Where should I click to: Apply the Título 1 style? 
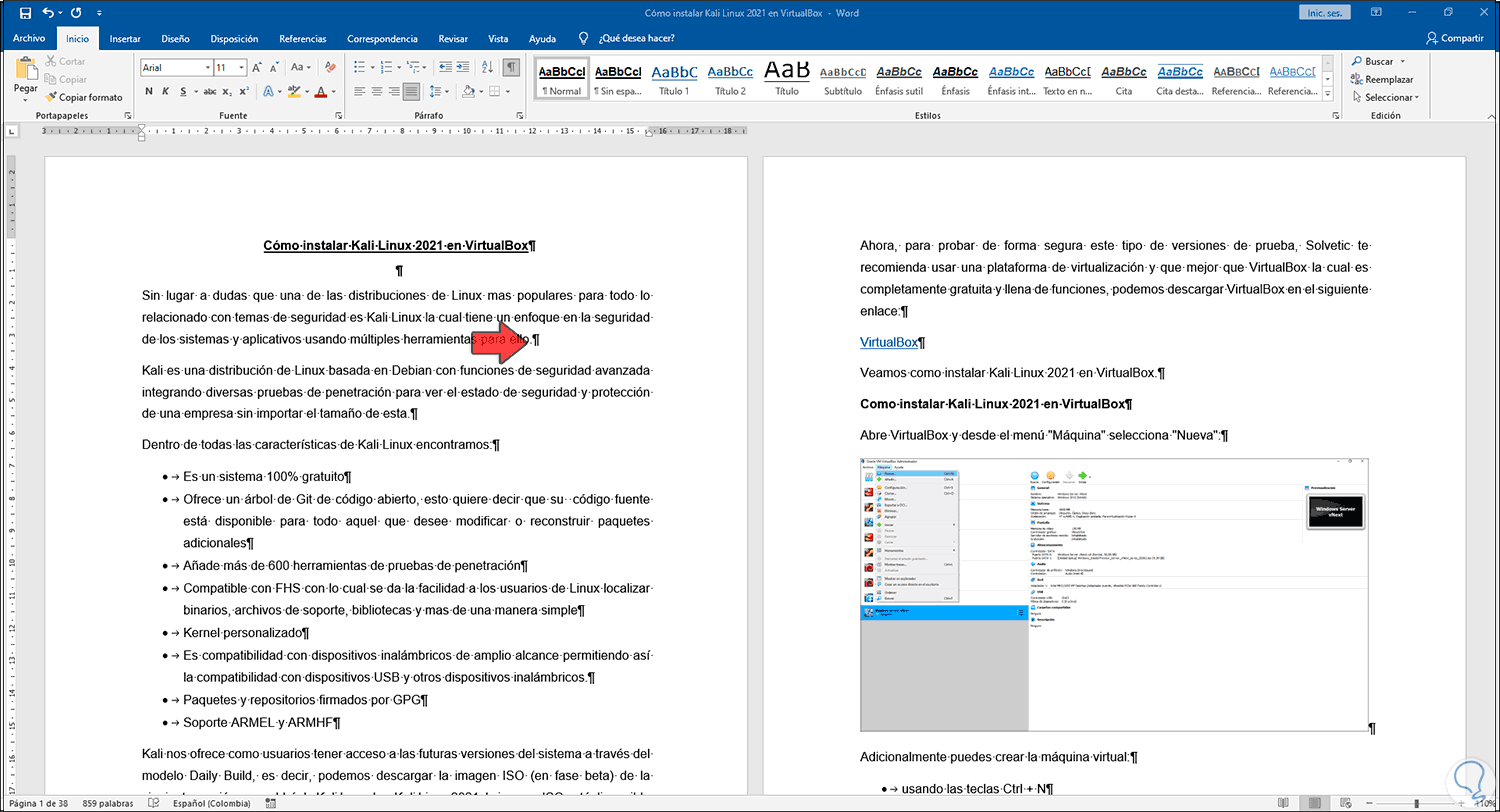(674, 79)
